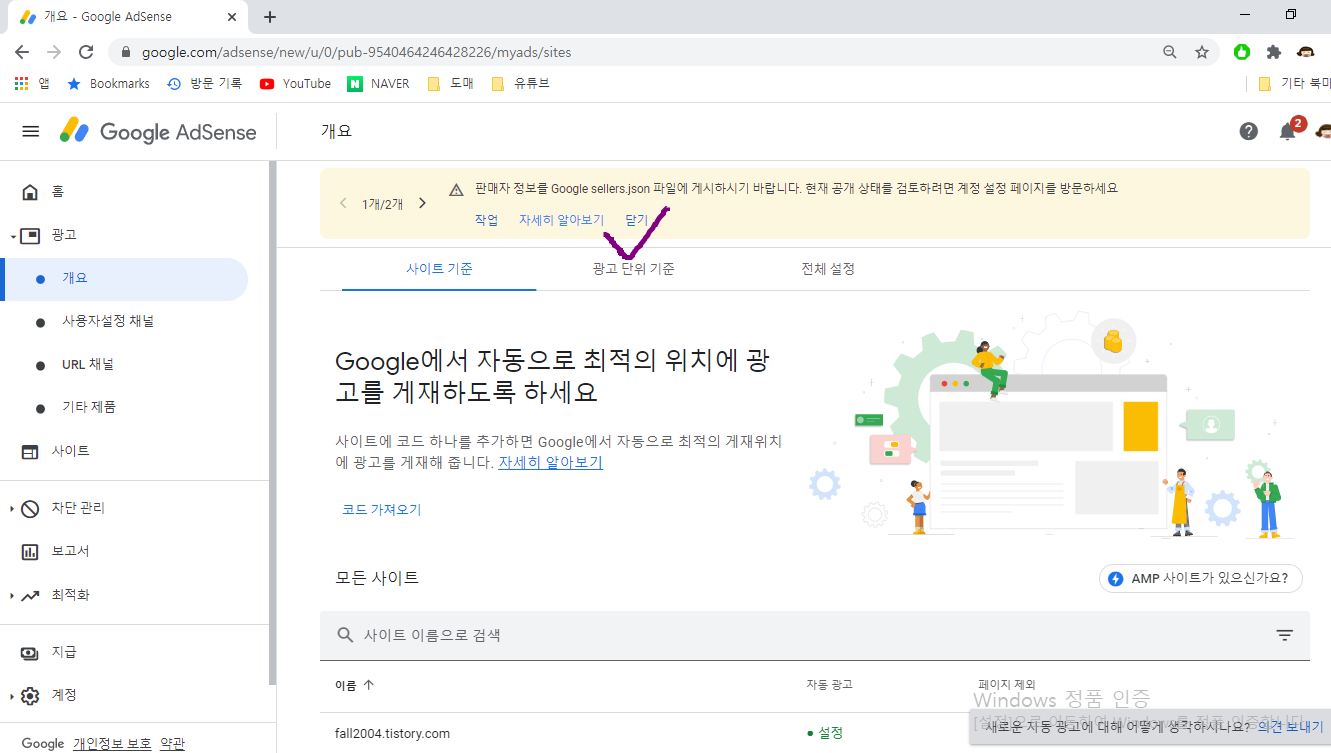1331x753 pixels.
Task: Open the YouTube bookmark
Action: (x=295, y=84)
